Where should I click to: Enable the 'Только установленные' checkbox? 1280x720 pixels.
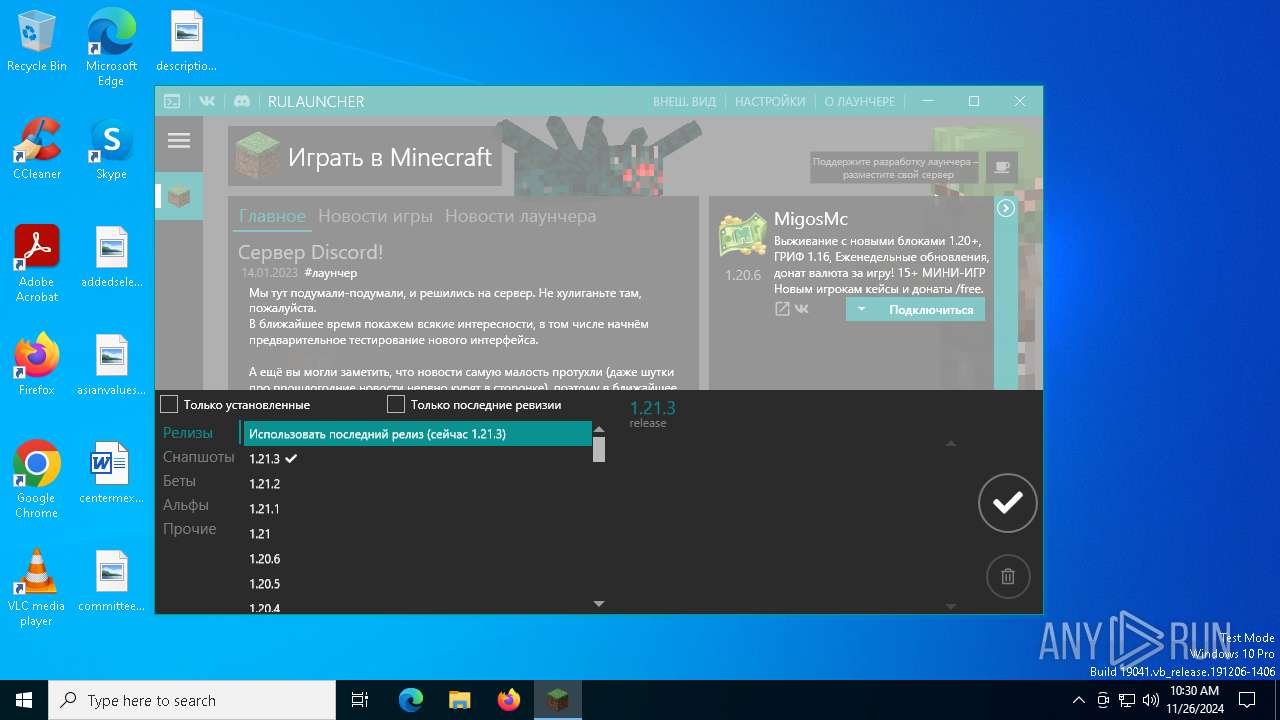pyautogui.click(x=169, y=404)
